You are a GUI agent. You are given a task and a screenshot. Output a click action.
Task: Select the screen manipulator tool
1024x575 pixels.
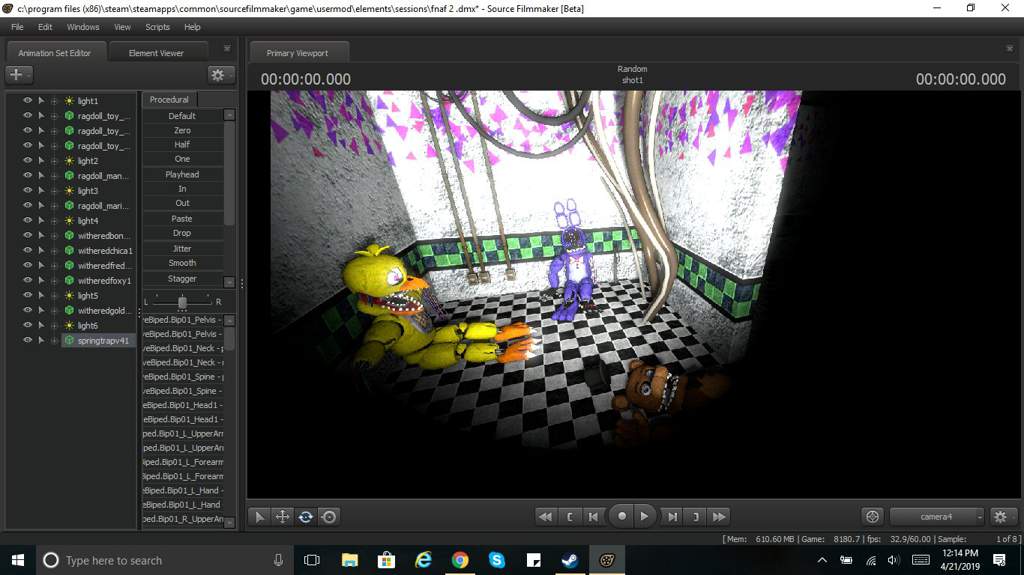[x=329, y=517]
